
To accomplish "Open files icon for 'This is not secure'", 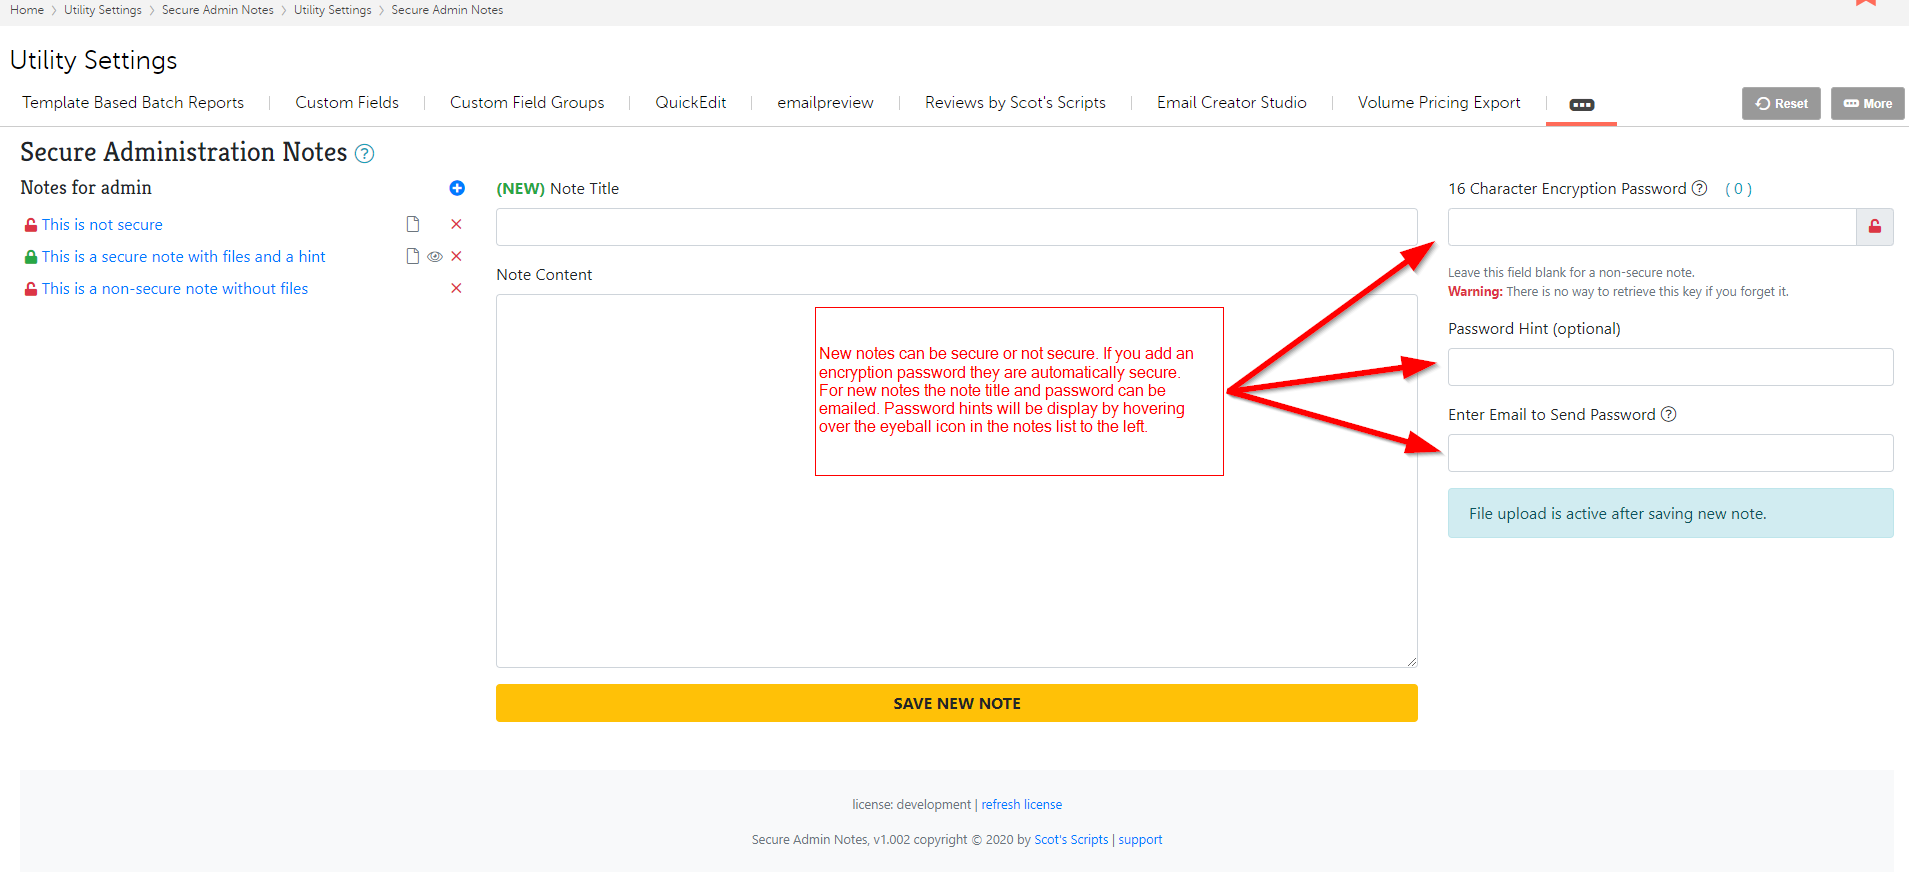I will pyautogui.click(x=413, y=225).
